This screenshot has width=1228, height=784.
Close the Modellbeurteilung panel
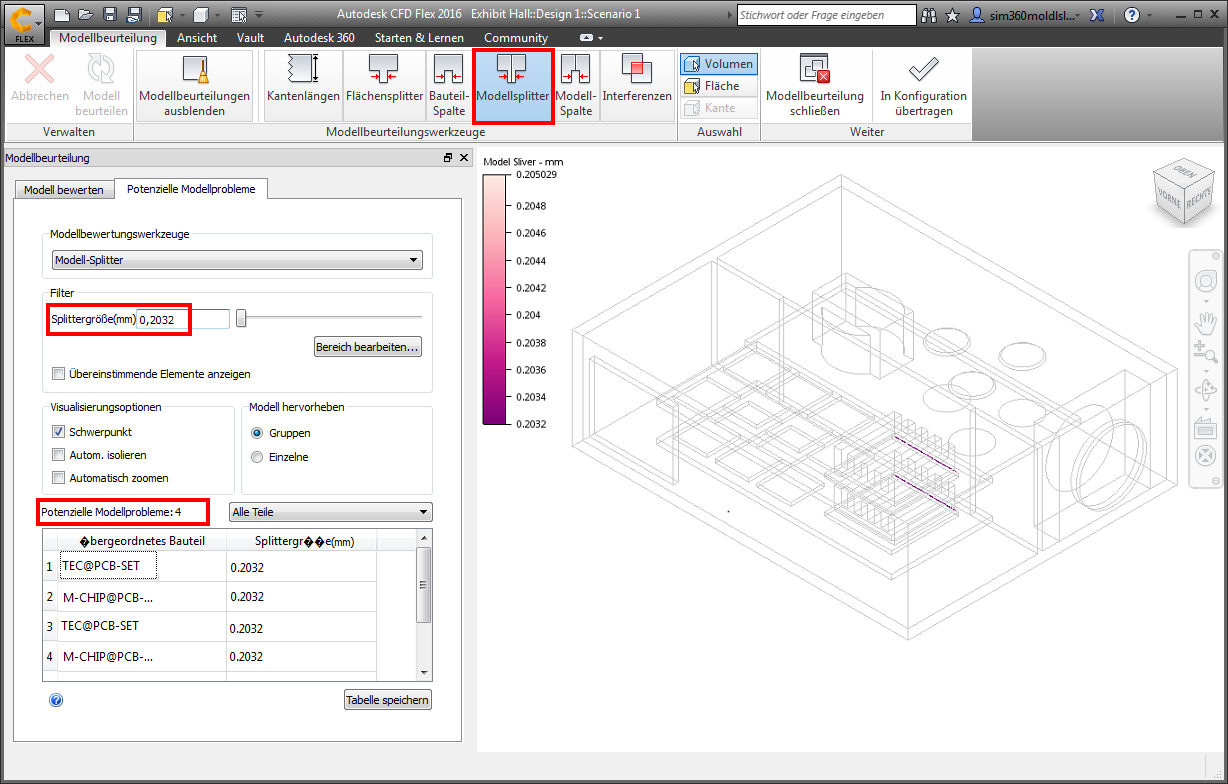point(464,158)
